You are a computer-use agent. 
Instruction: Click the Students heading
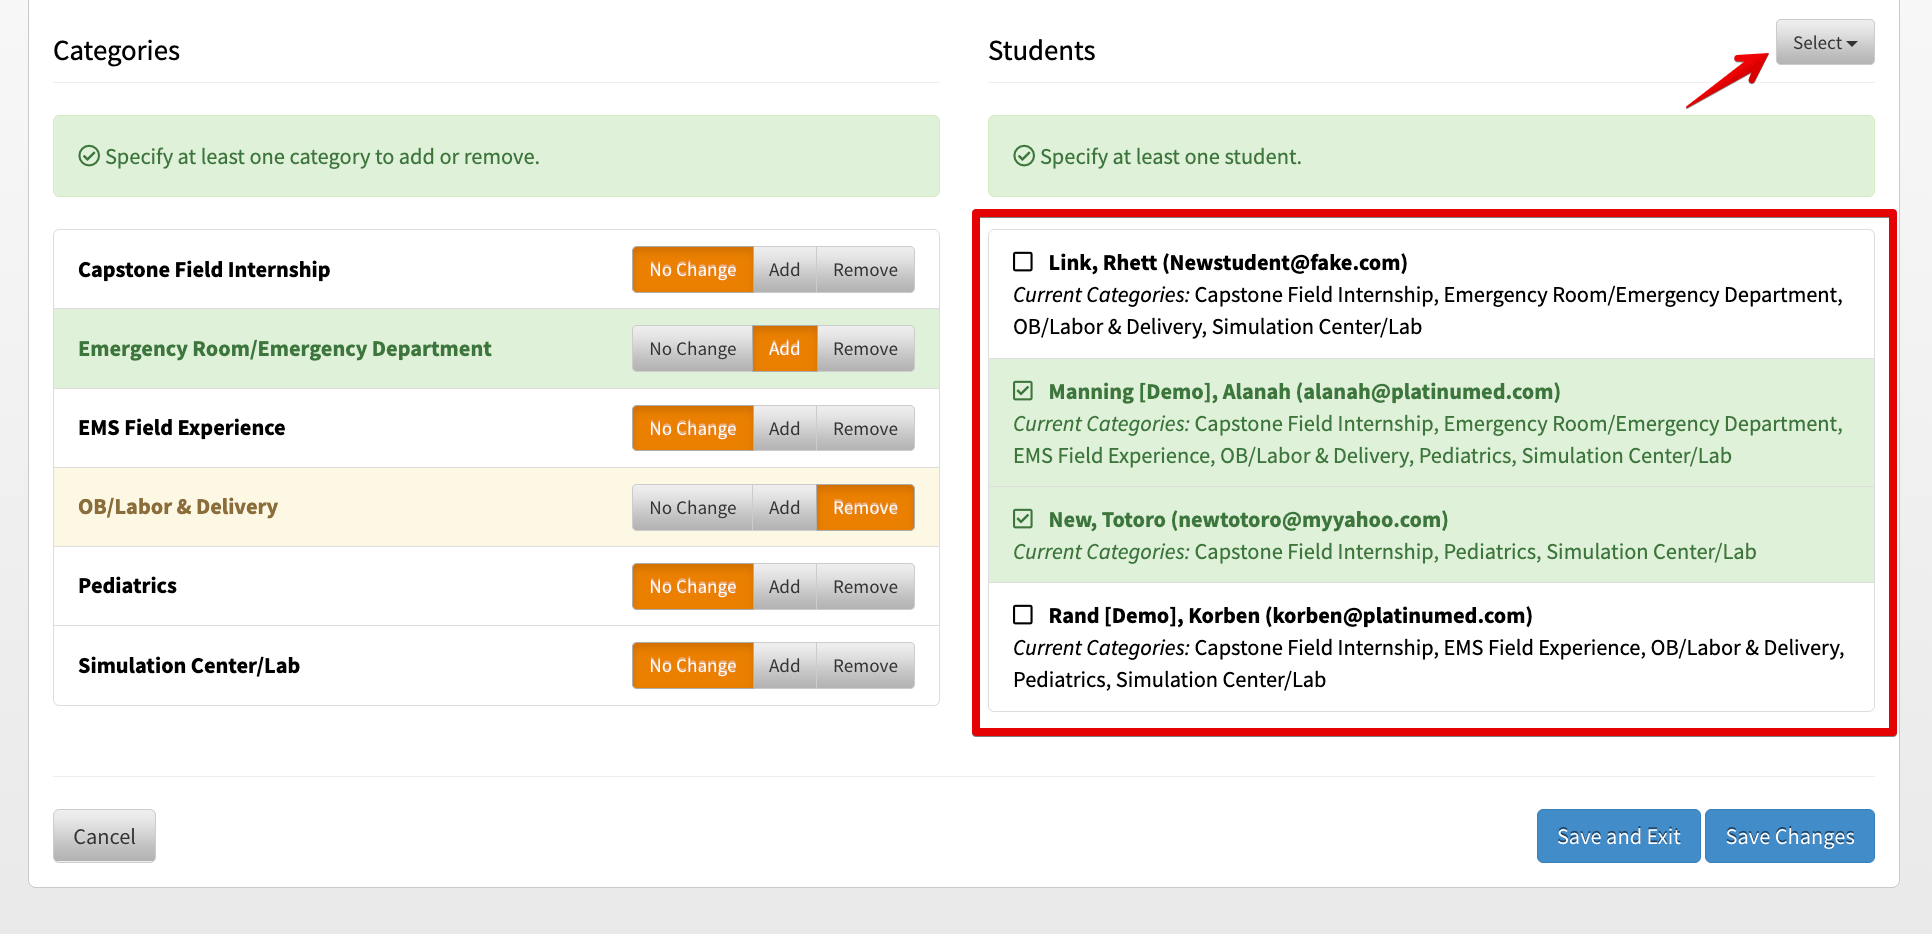[1041, 51]
